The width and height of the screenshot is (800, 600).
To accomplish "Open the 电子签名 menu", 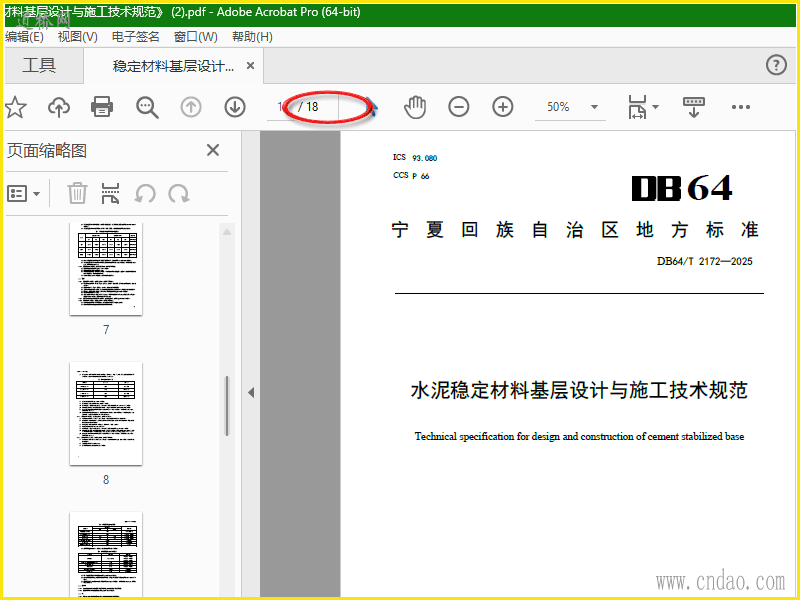I will [x=136, y=37].
